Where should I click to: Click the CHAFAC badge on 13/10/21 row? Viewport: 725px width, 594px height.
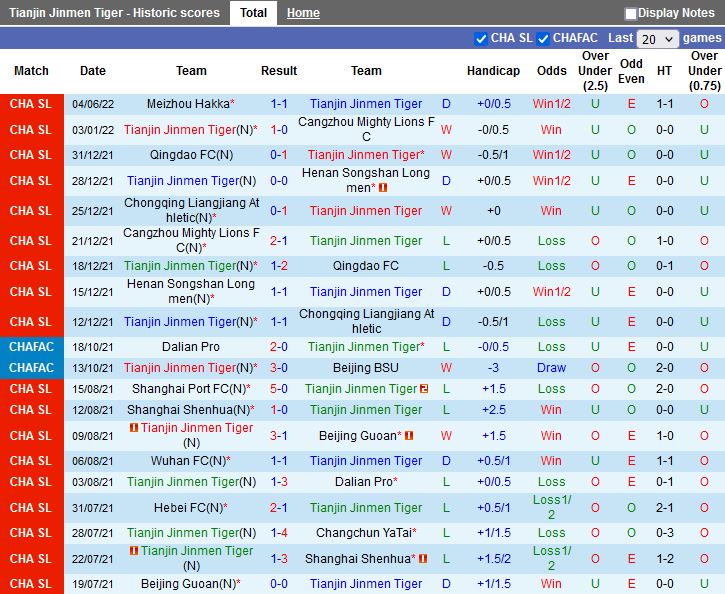click(x=31, y=368)
